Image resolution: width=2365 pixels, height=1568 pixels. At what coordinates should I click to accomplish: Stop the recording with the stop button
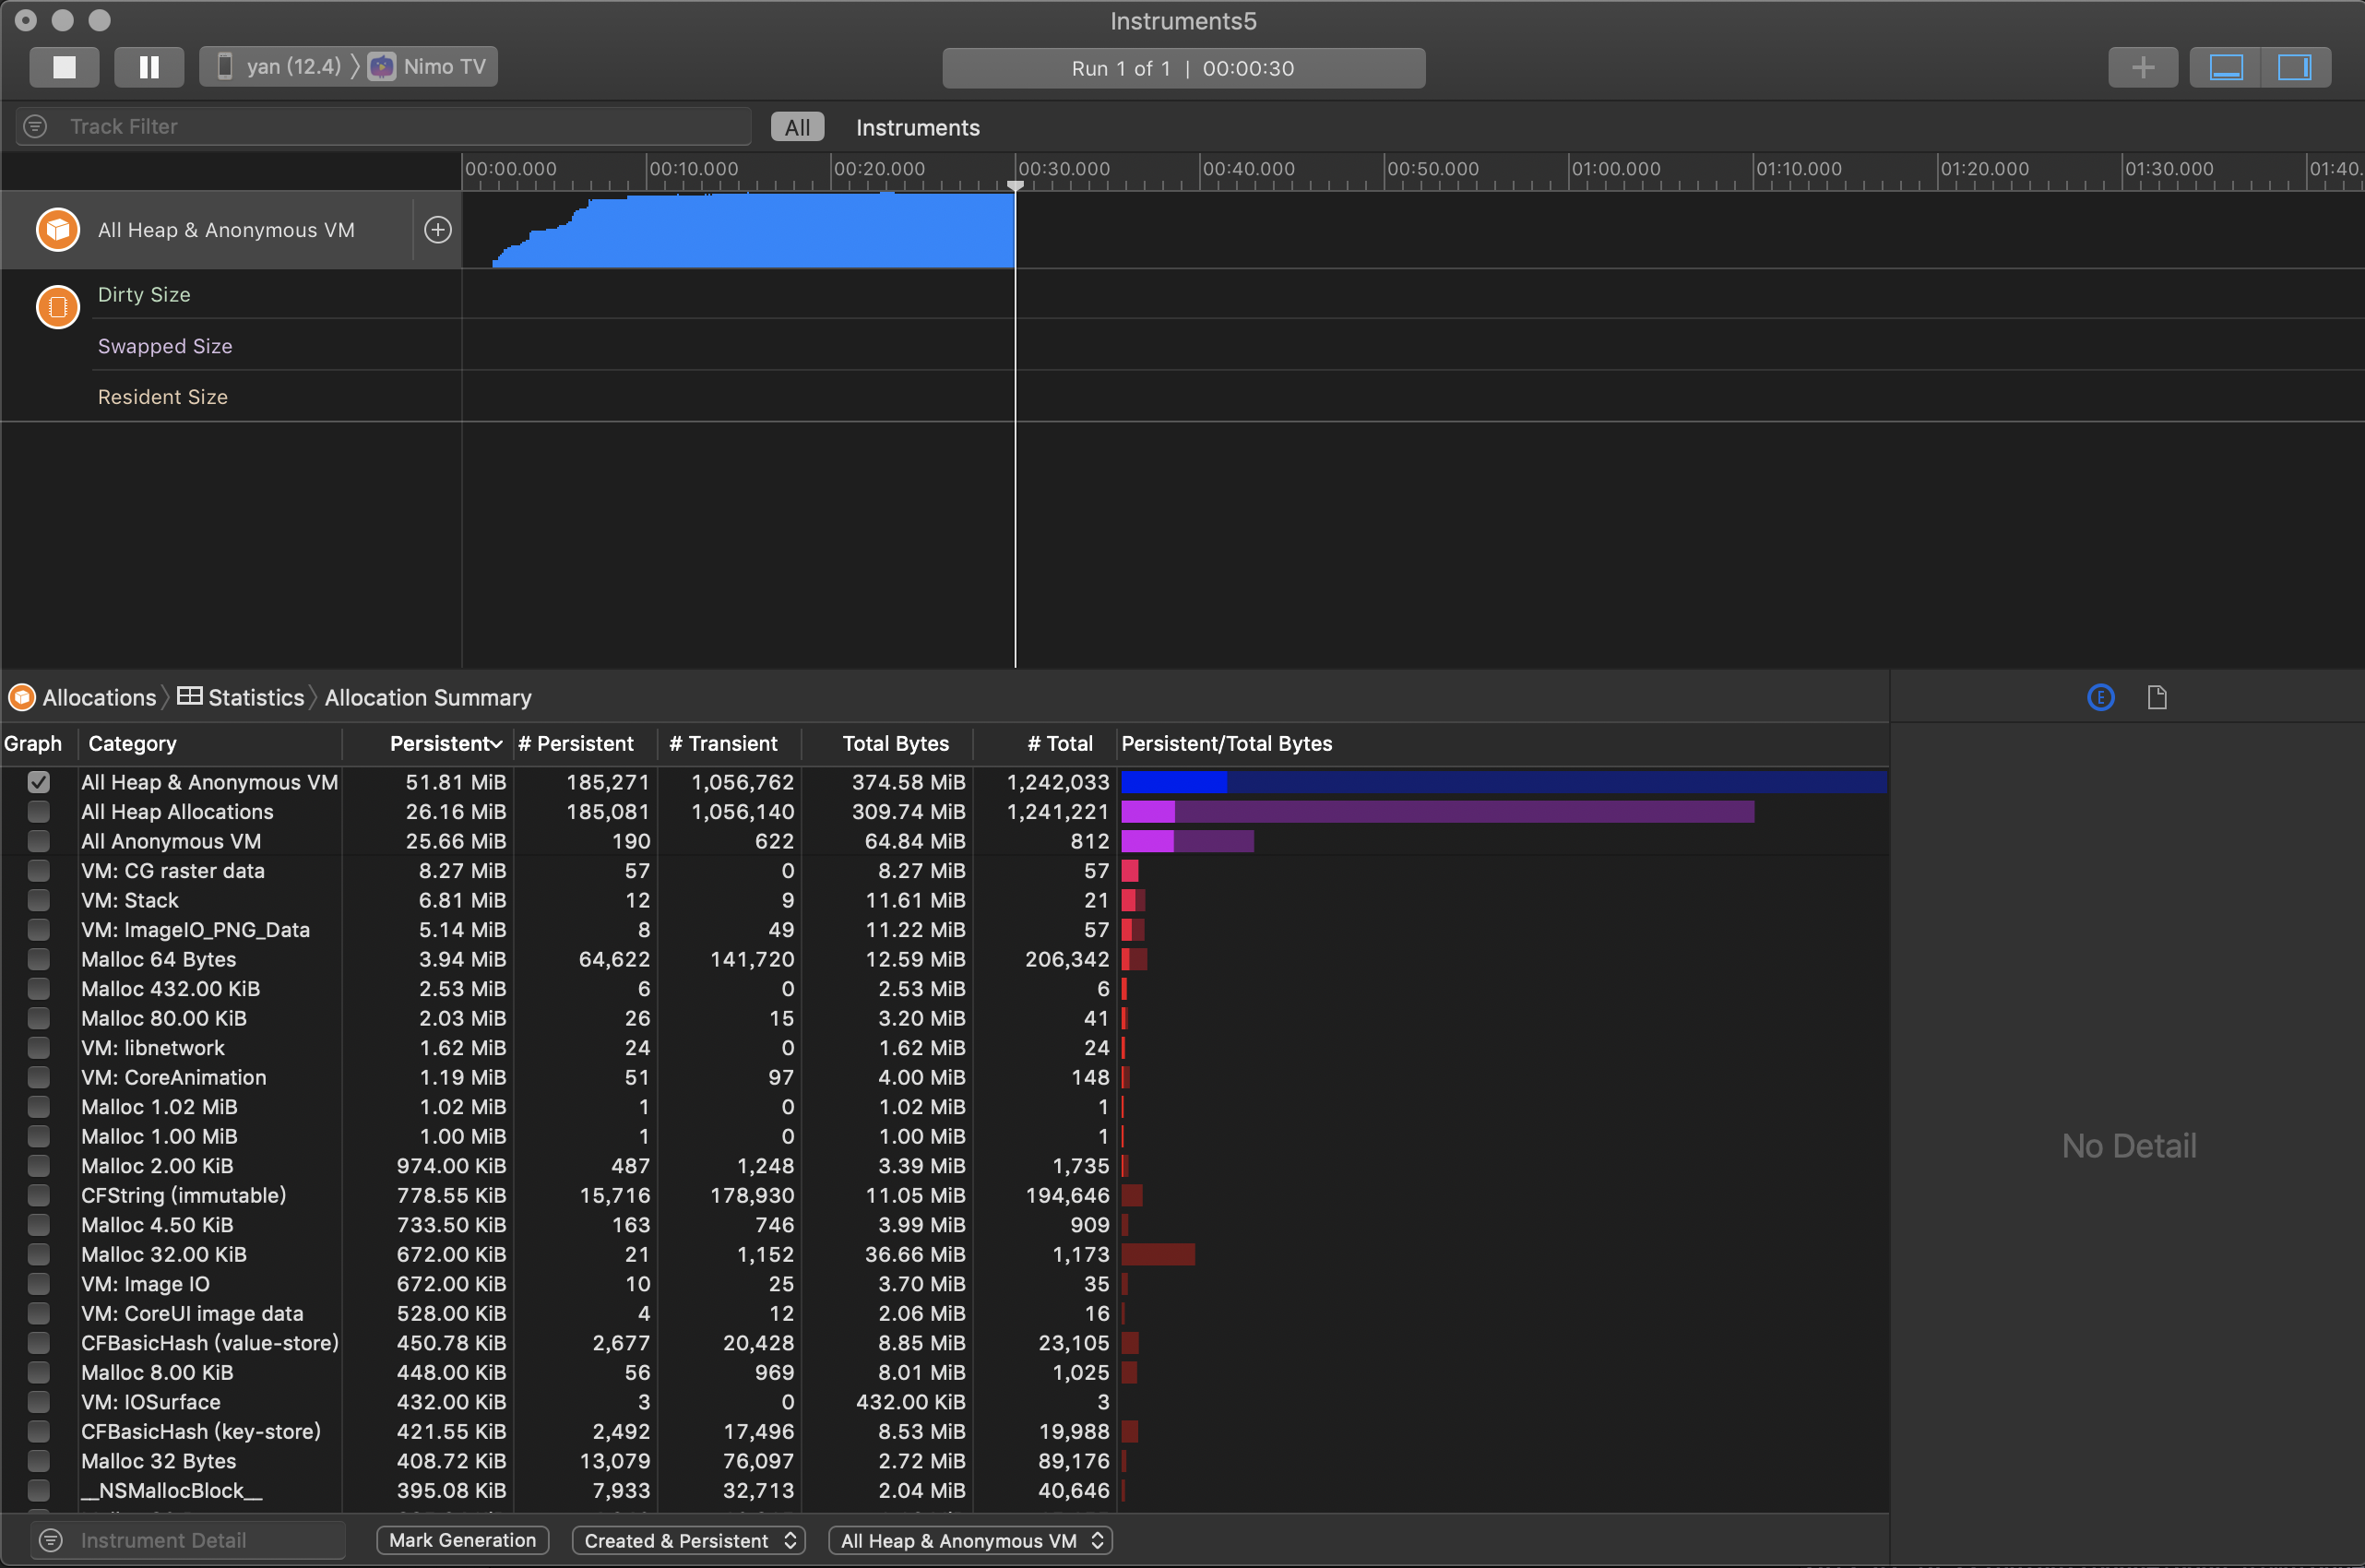pyautogui.click(x=64, y=67)
